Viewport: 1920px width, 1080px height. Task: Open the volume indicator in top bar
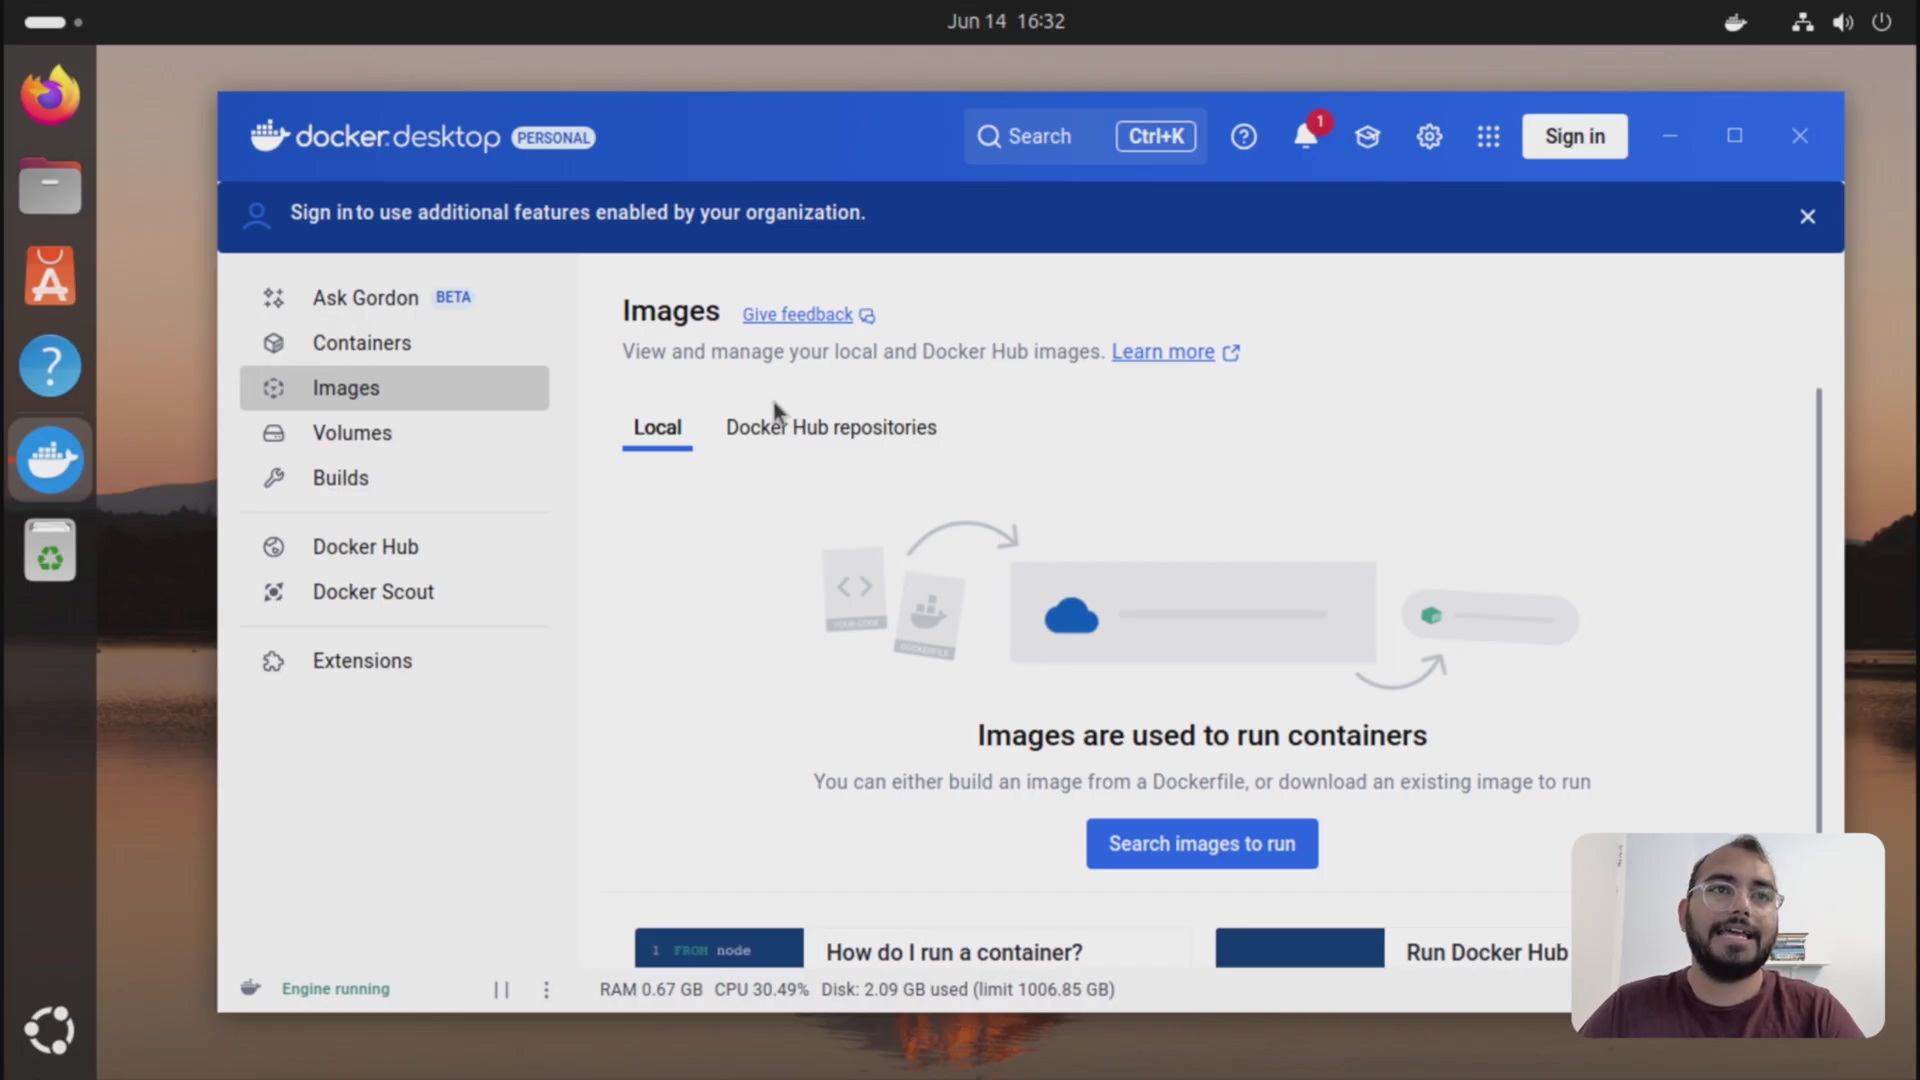[x=1842, y=22]
